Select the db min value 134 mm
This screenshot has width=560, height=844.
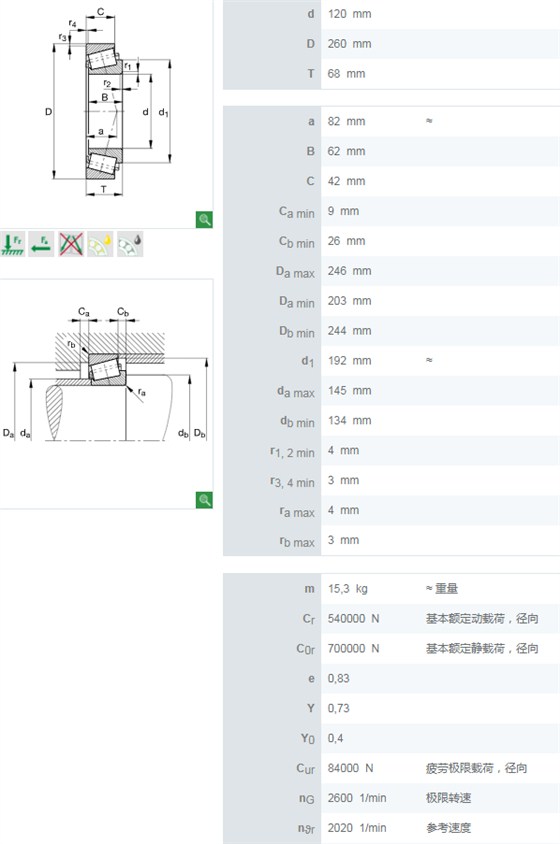pos(349,420)
